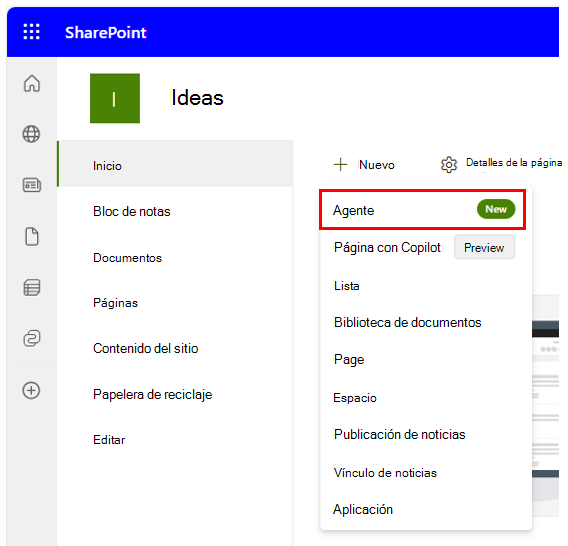
Task: Open the Nuevo dropdown button
Action: pos(364,165)
